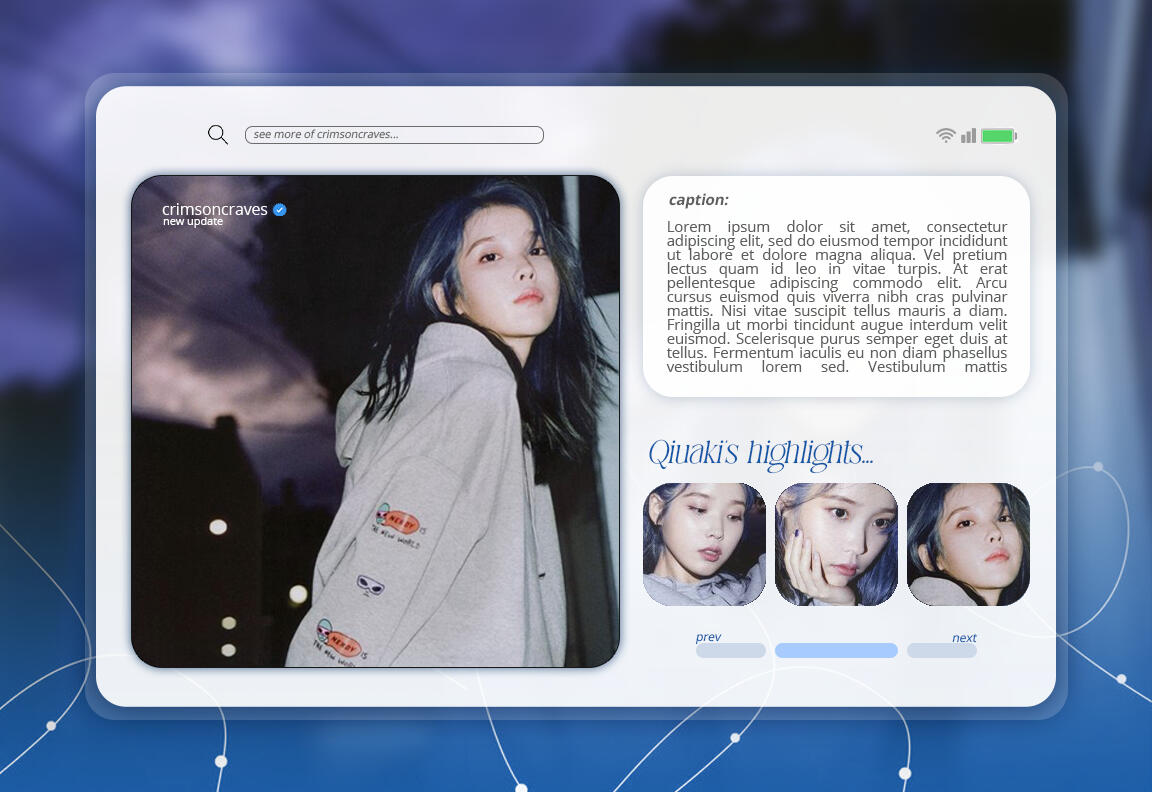The width and height of the screenshot is (1152, 792).
Task: Focus the 'see more of crimsoncraves' search field
Action: pyautogui.click(x=394, y=135)
